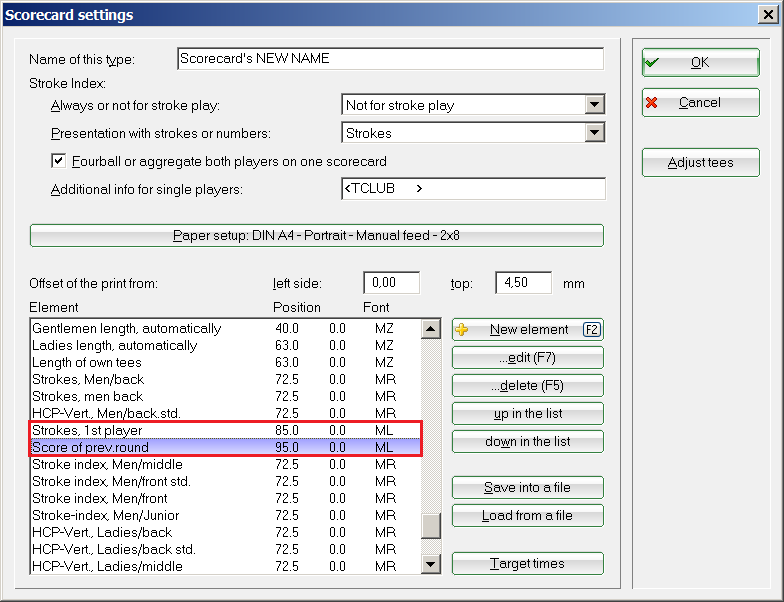Move element down in the list
Viewport: 784px width, 602px height.
(x=527, y=442)
